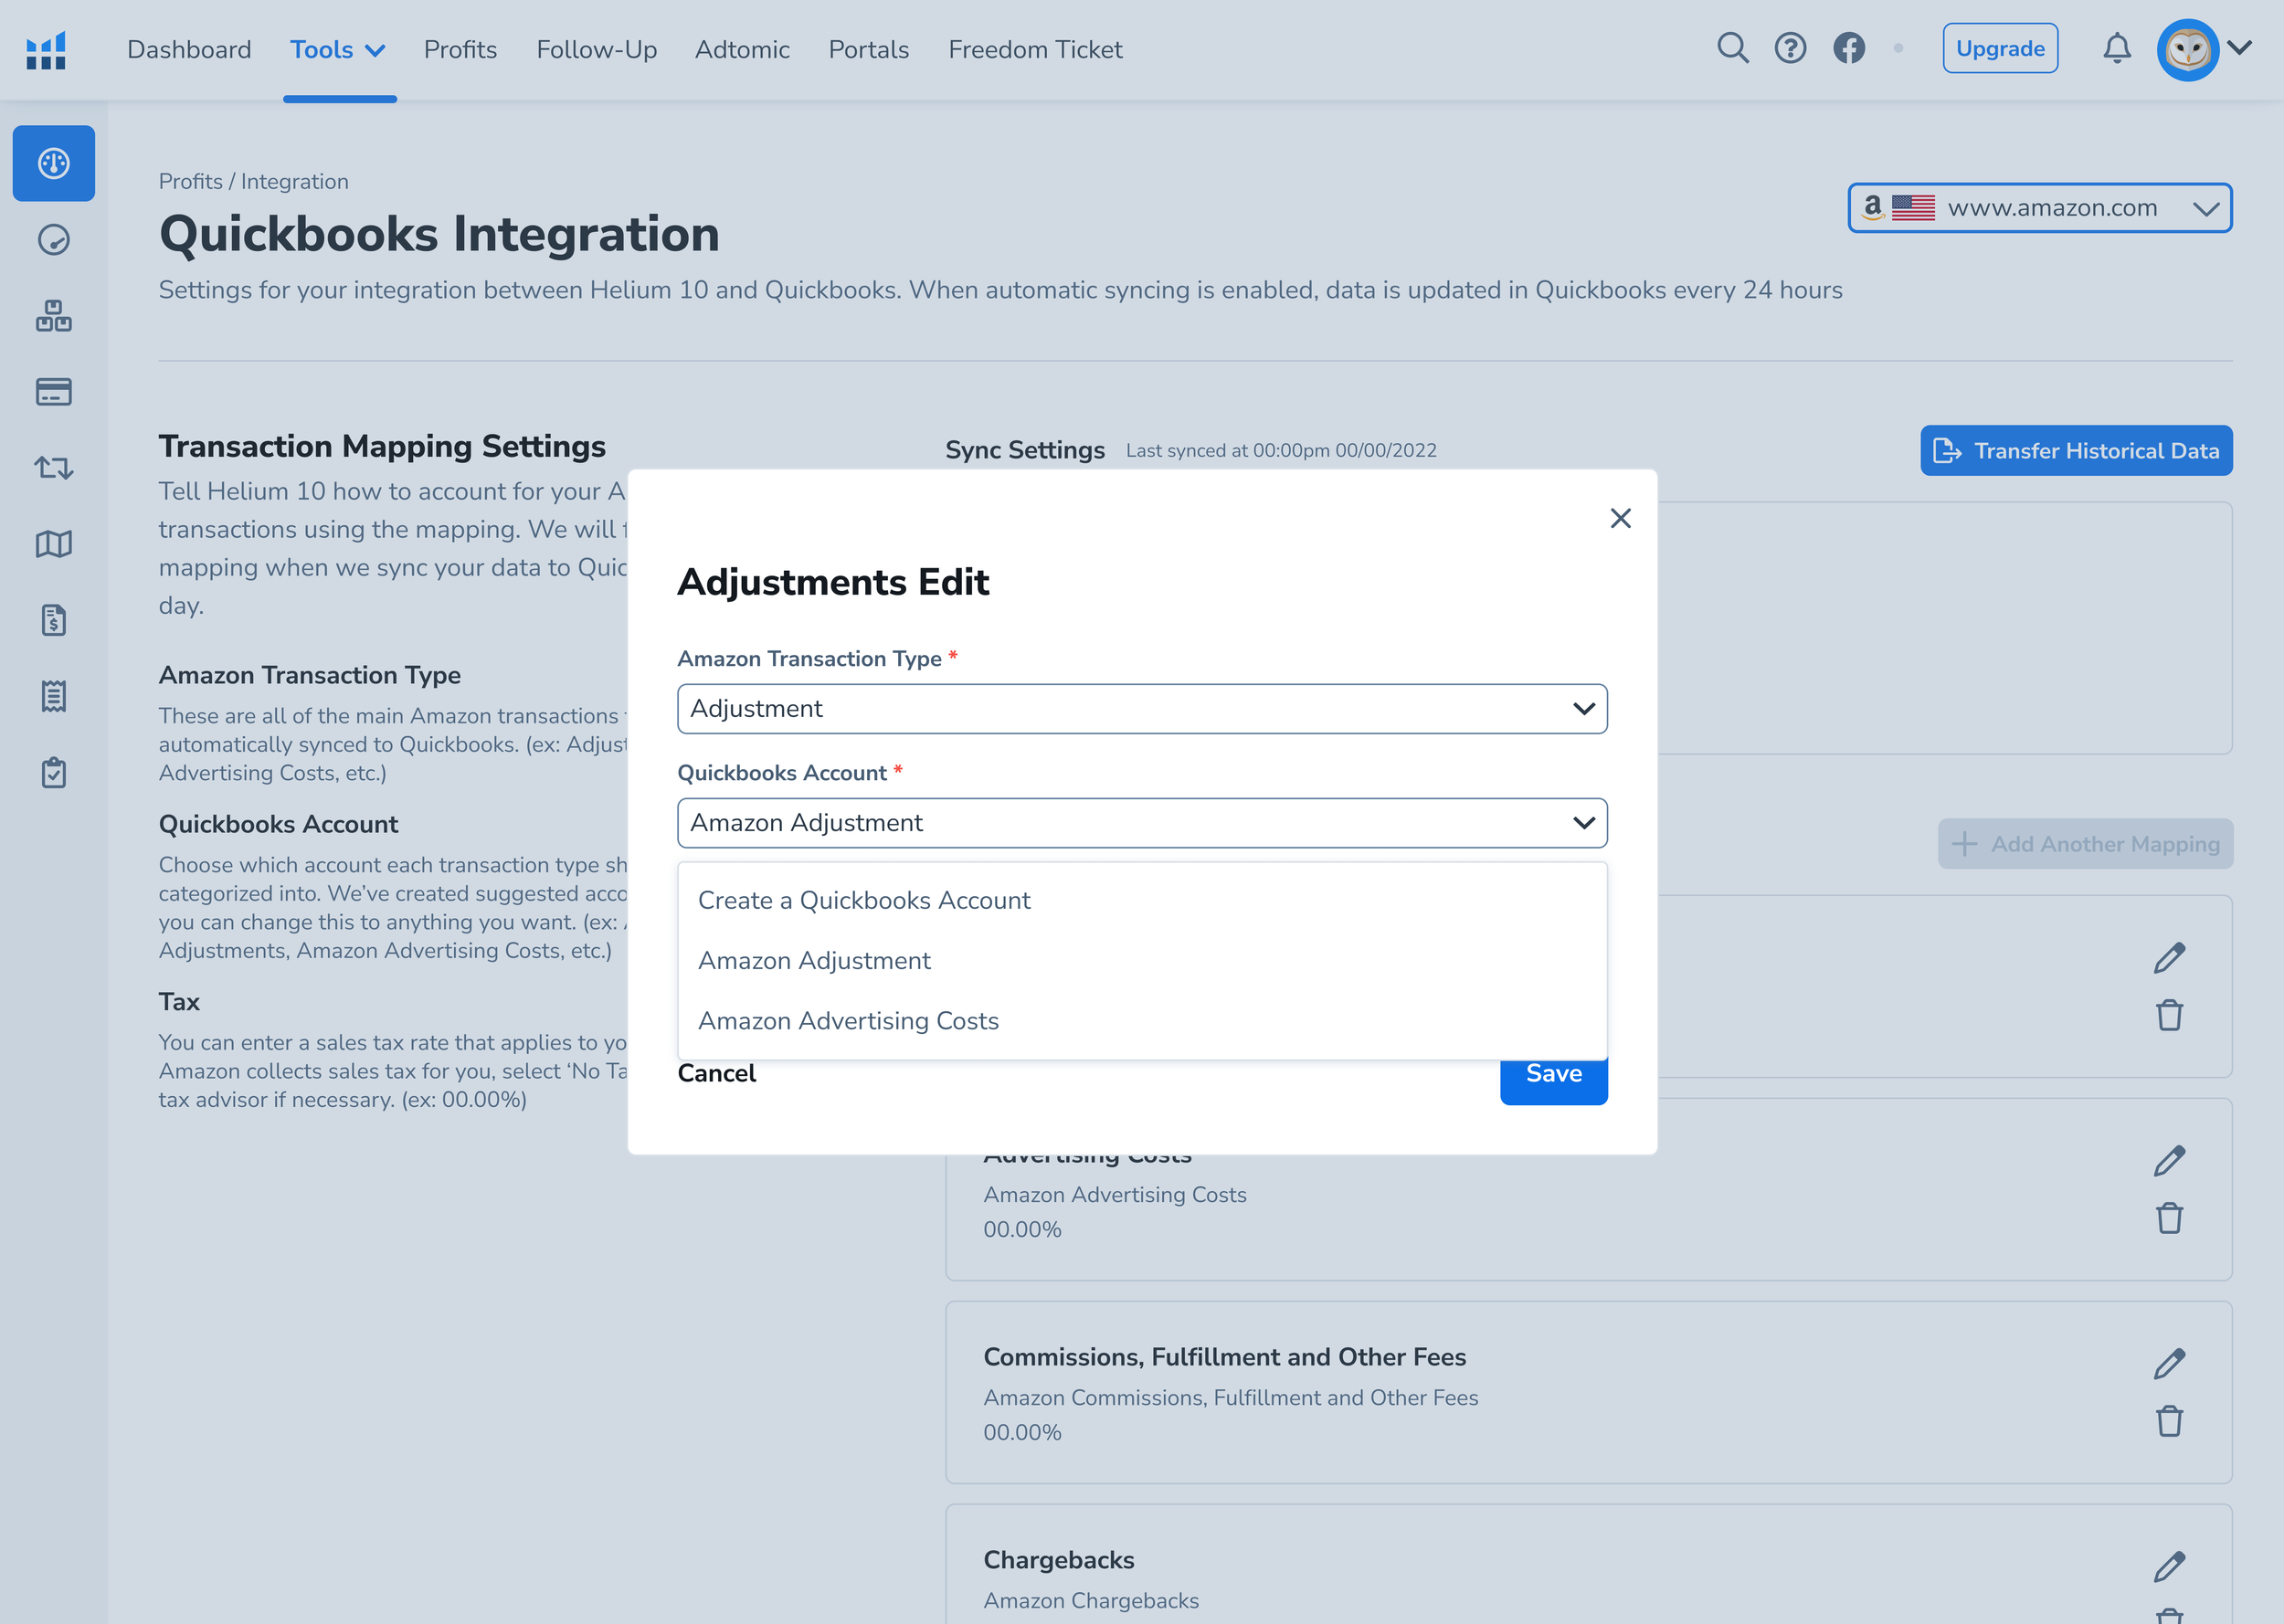Screen dimensions: 2284x1624
Task: Open the Tools menu tab
Action: coord(338,50)
